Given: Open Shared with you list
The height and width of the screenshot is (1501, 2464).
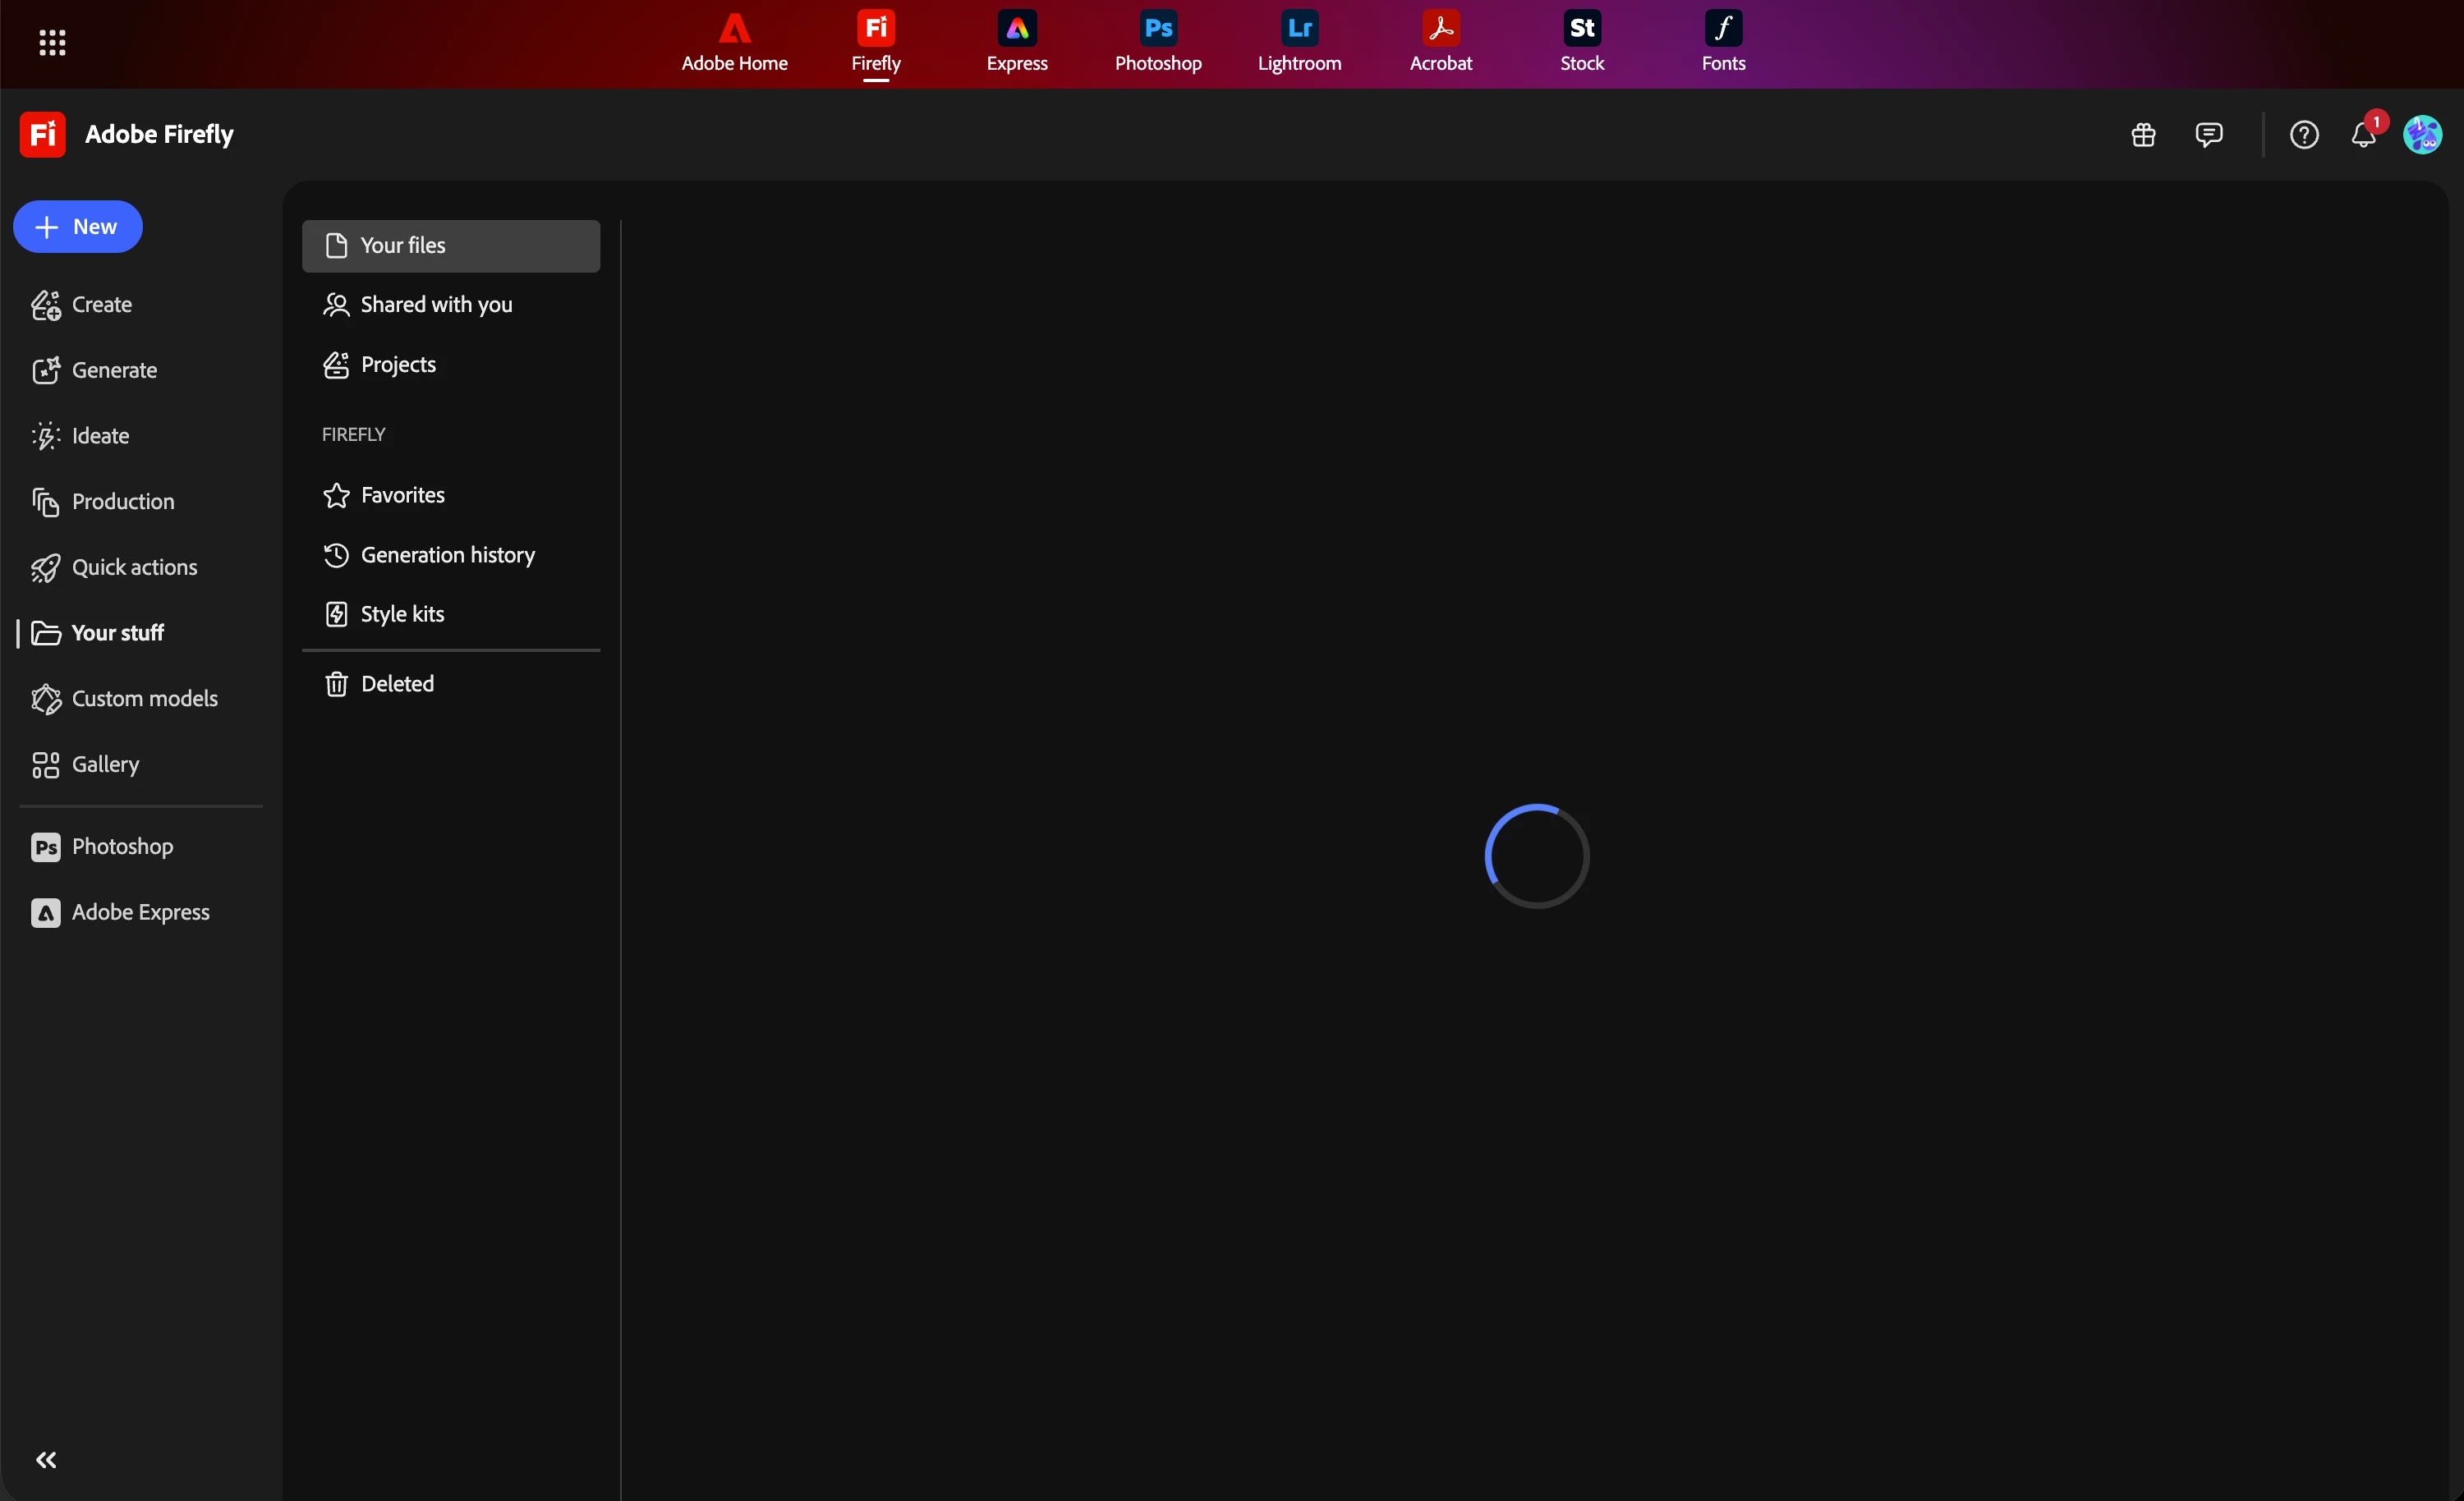Looking at the screenshot, I should (x=436, y=305).
